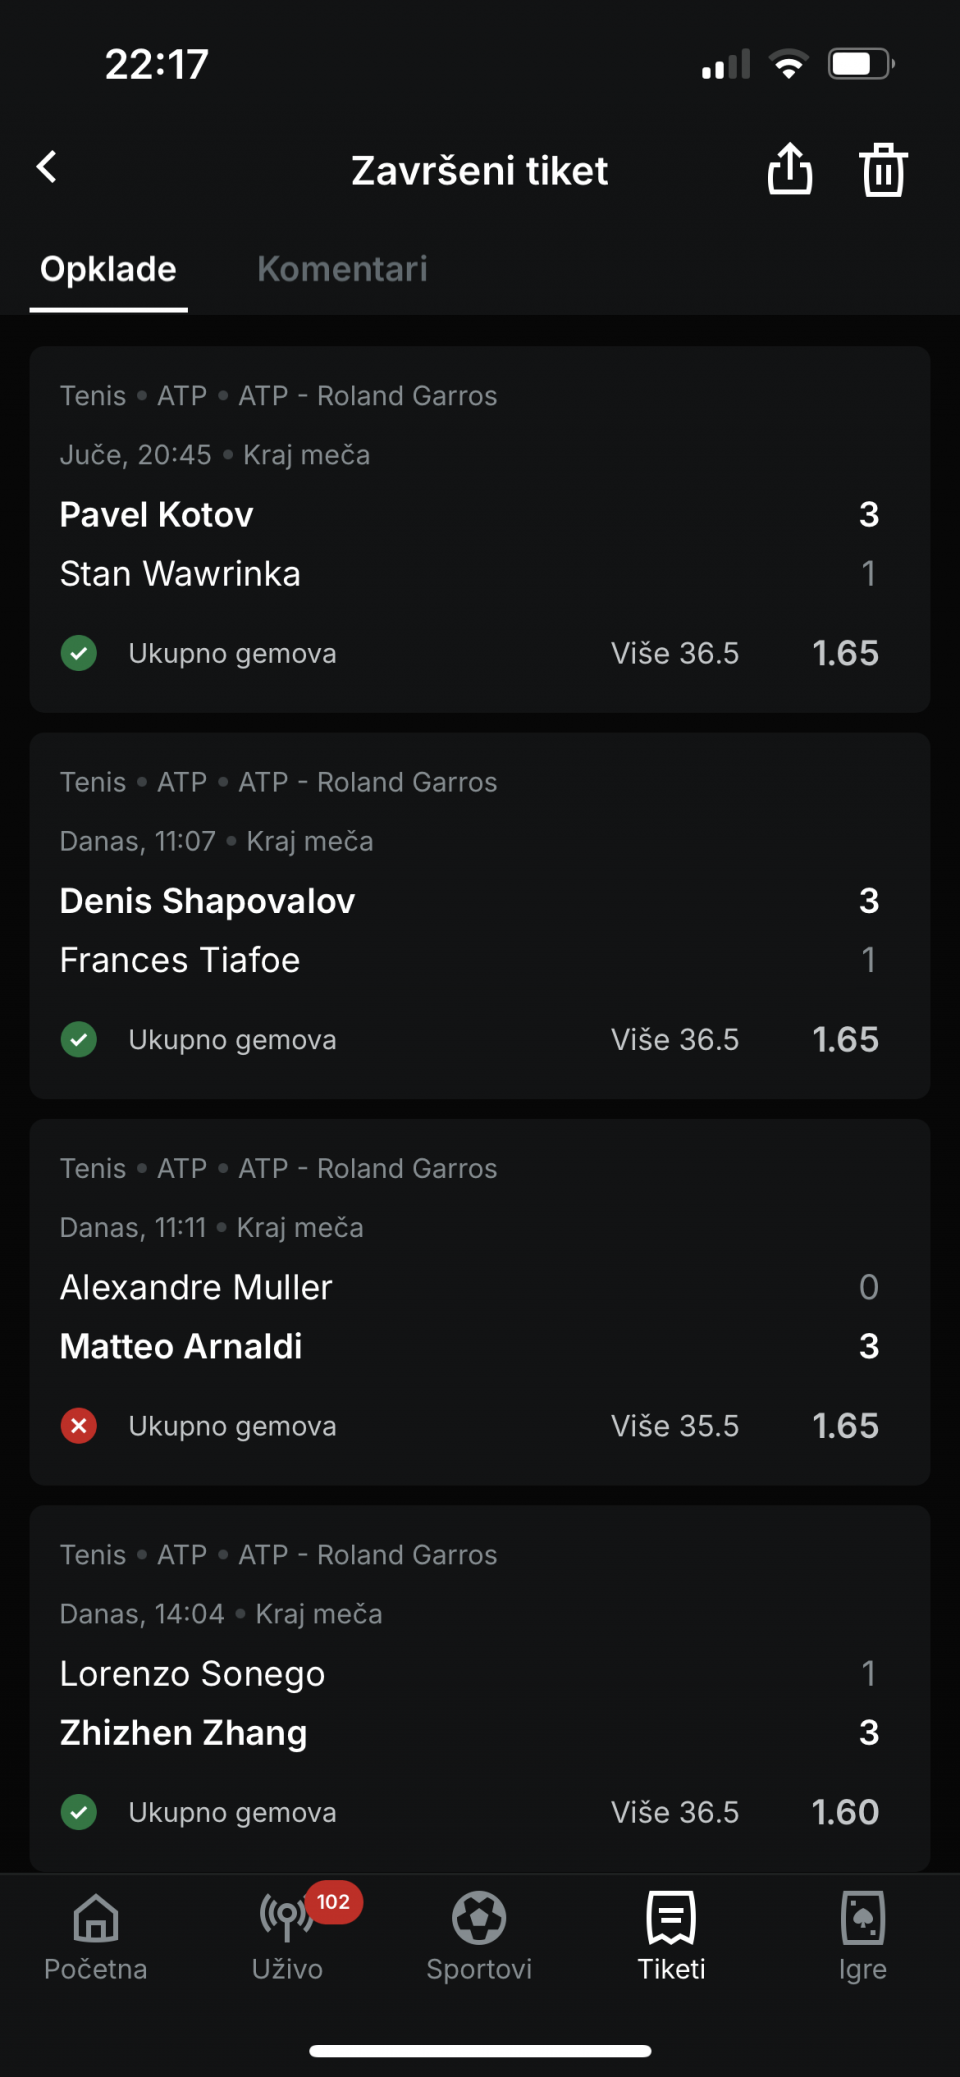Open Uživo live section
This screenshot has height=2077, width=960.
(287, 1937)
